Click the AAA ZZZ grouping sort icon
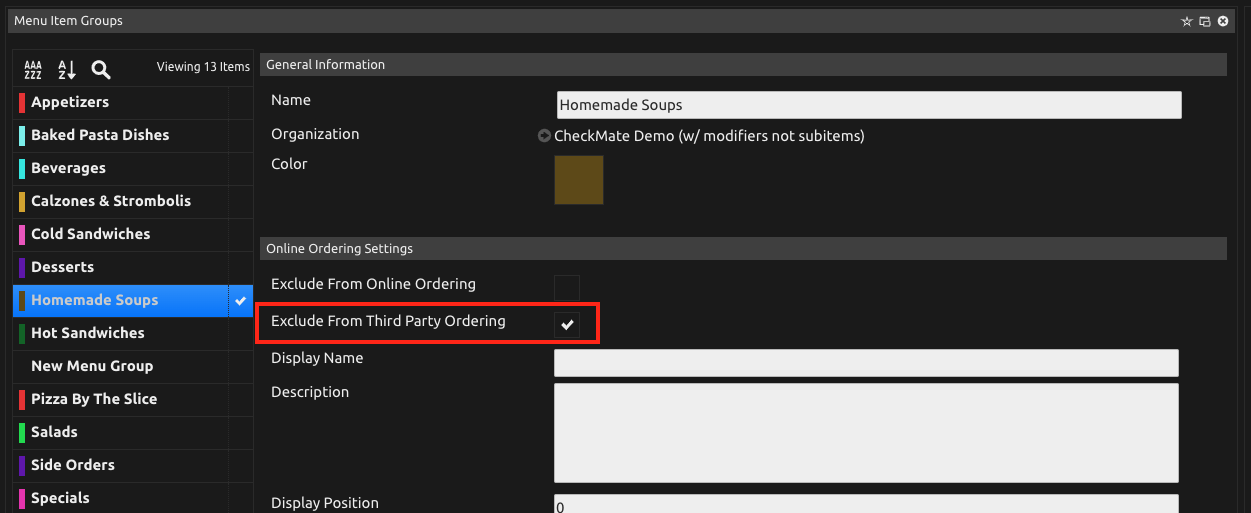Image resolution: width=1251 pixels, height=513 pixels. [x=33, y=69]
